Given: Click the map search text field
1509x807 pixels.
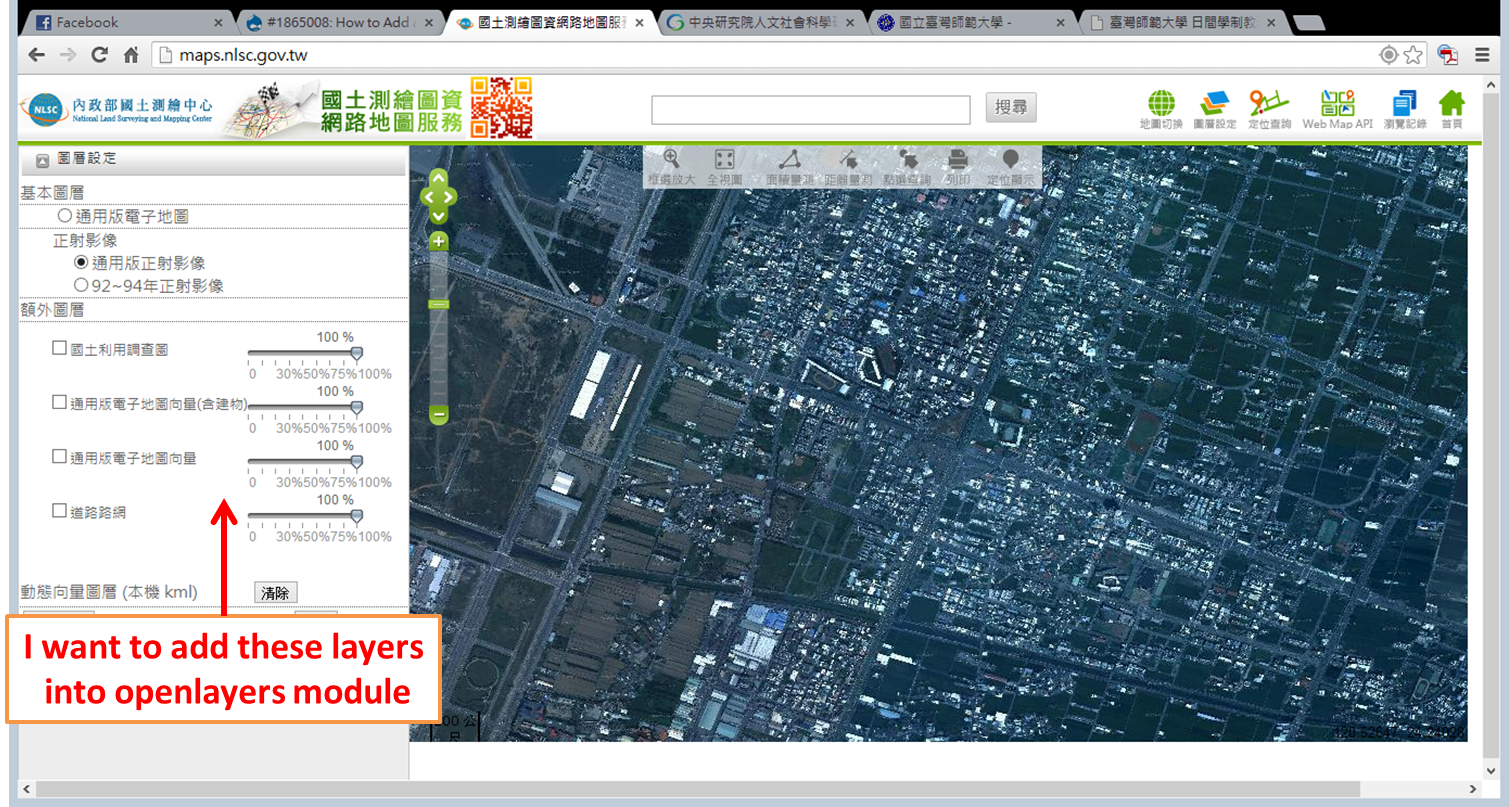Looking at the screenshot, I should tap(811, 109).
